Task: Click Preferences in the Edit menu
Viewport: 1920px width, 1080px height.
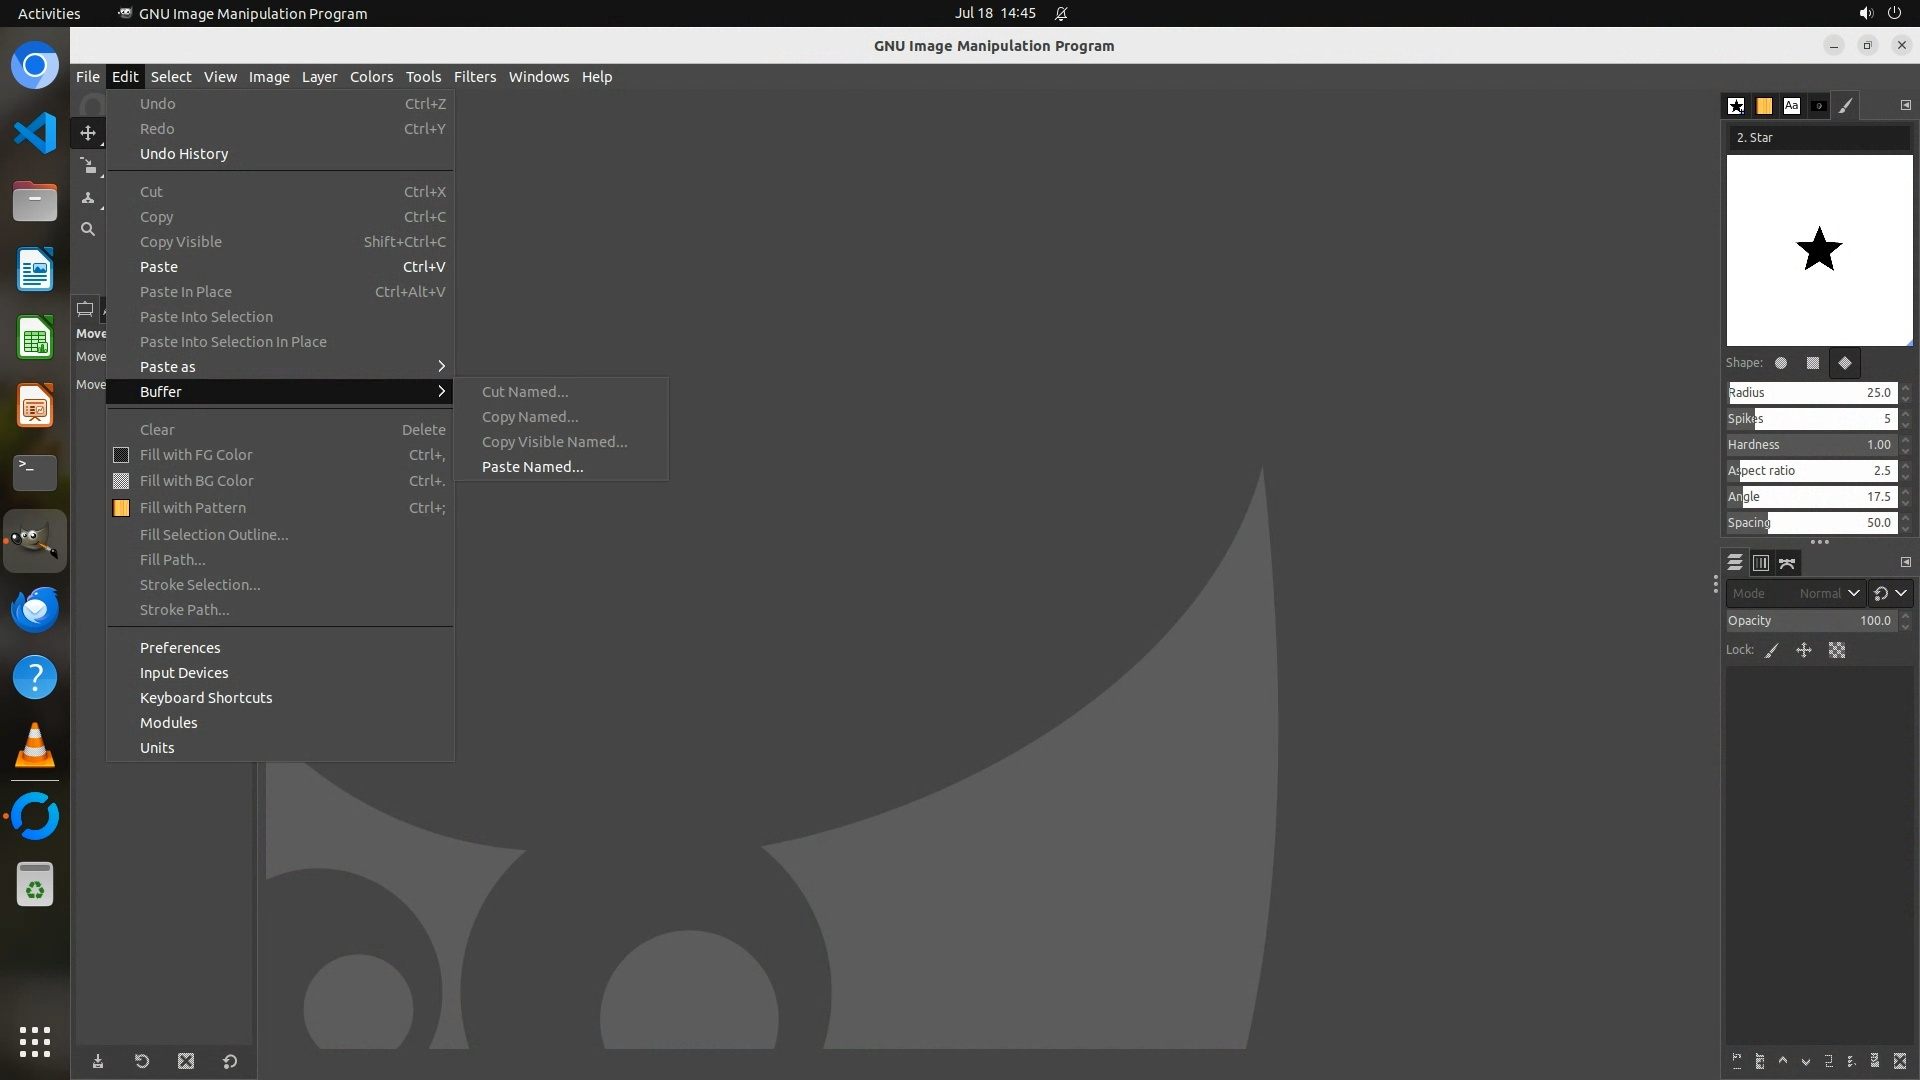Action: click(180, 648)
